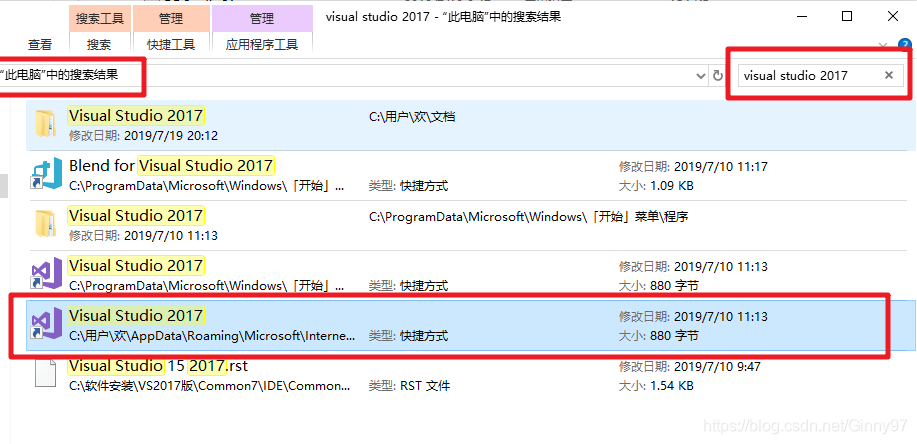Click the 类型: RST 文件 label
The width and height of the screenshot is (917, 444).
click(x=409, y=386)
